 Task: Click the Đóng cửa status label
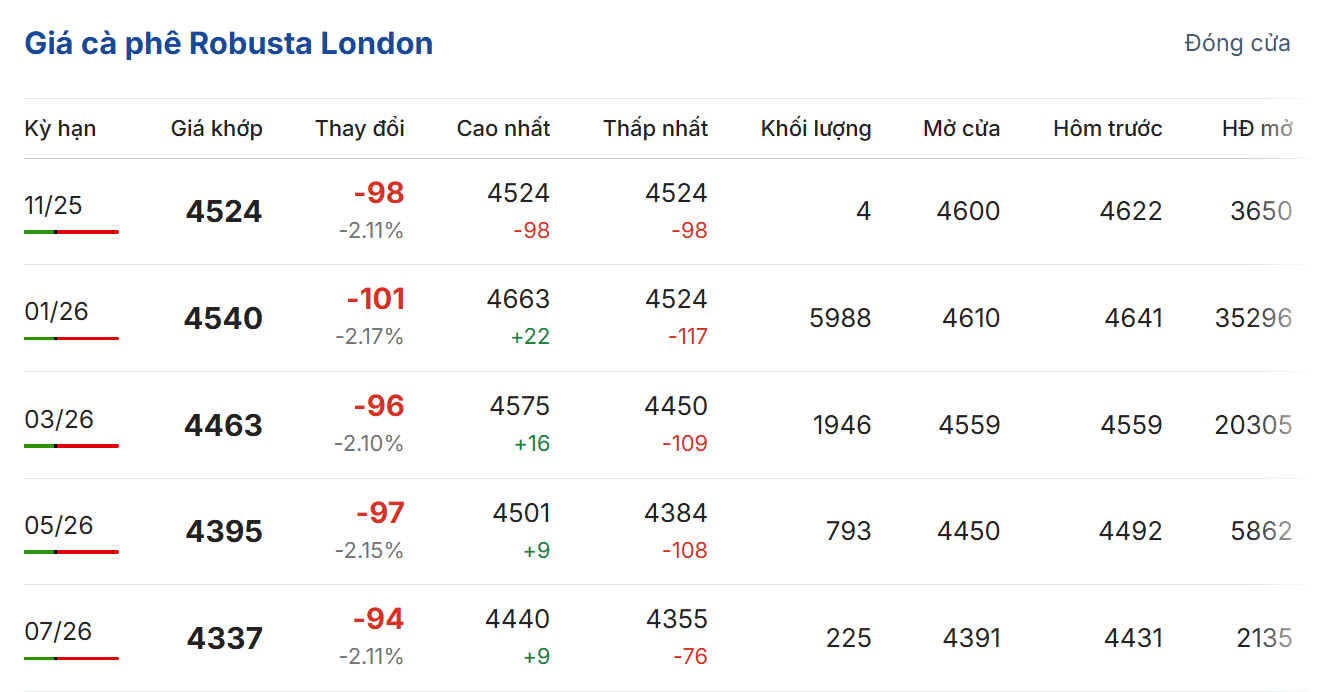pyautogui.click(x=1237, y=44)
